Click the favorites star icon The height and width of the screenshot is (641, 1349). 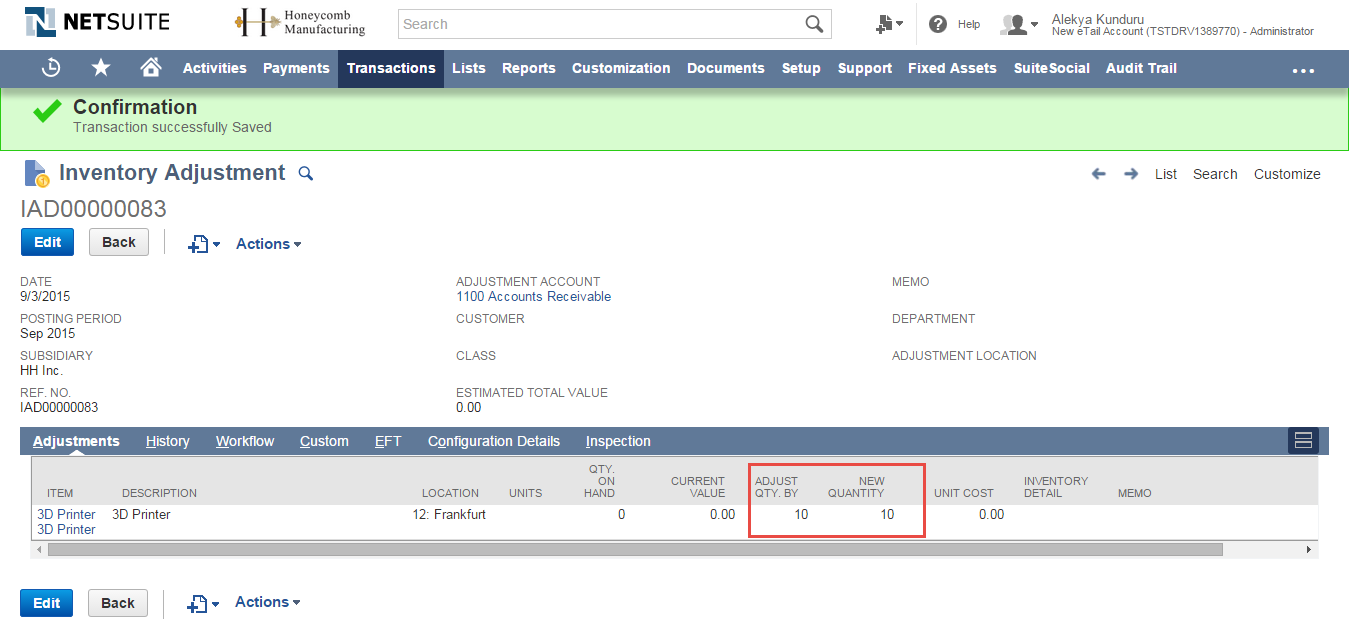[100, 68]
